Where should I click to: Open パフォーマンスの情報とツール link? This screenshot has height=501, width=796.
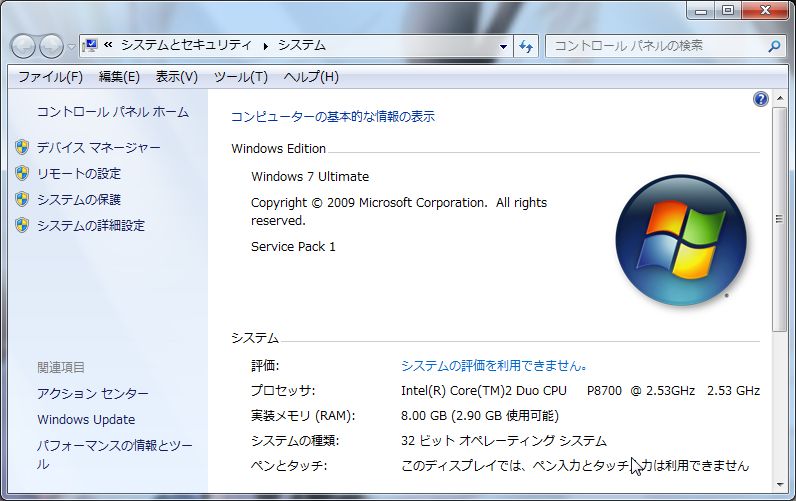pos(115,455)
